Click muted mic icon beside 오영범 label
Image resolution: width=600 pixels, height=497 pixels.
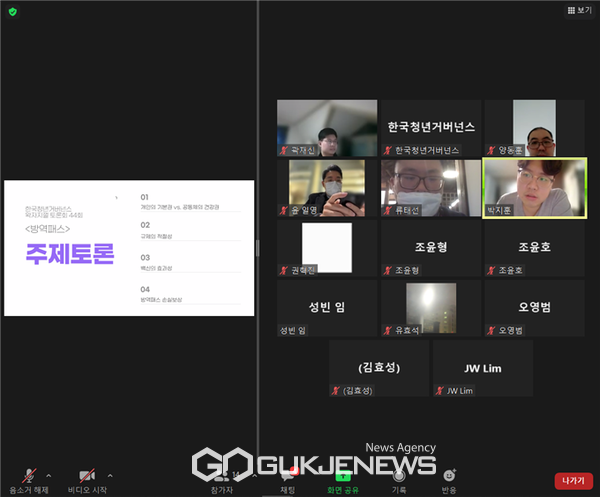click(491, 331)
